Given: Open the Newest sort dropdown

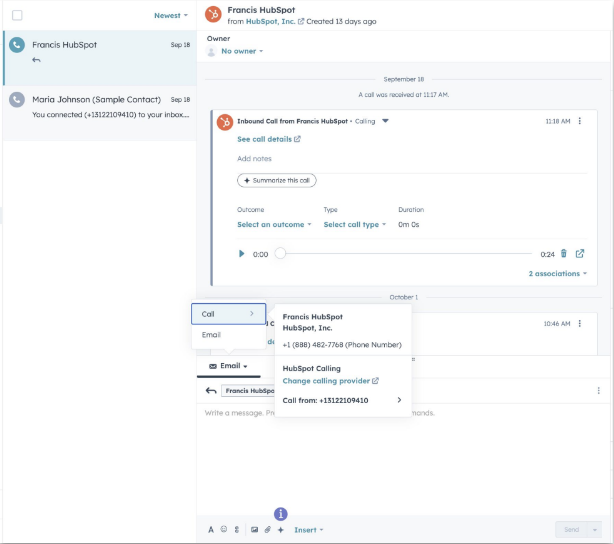Looking at the screenshot, I should (x=171, y=15).
